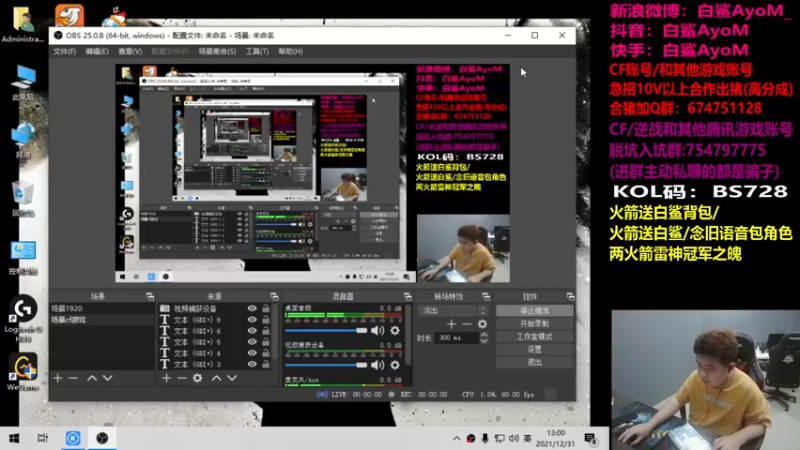Click the 开始录制 button
The height and width of the screenshot is (450, 800).
tap(534, 323)
